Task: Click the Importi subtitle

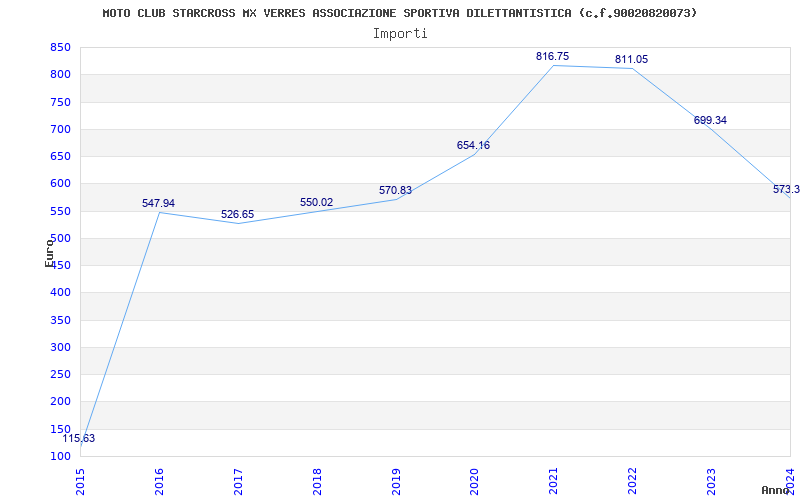Action: point(400,34)
